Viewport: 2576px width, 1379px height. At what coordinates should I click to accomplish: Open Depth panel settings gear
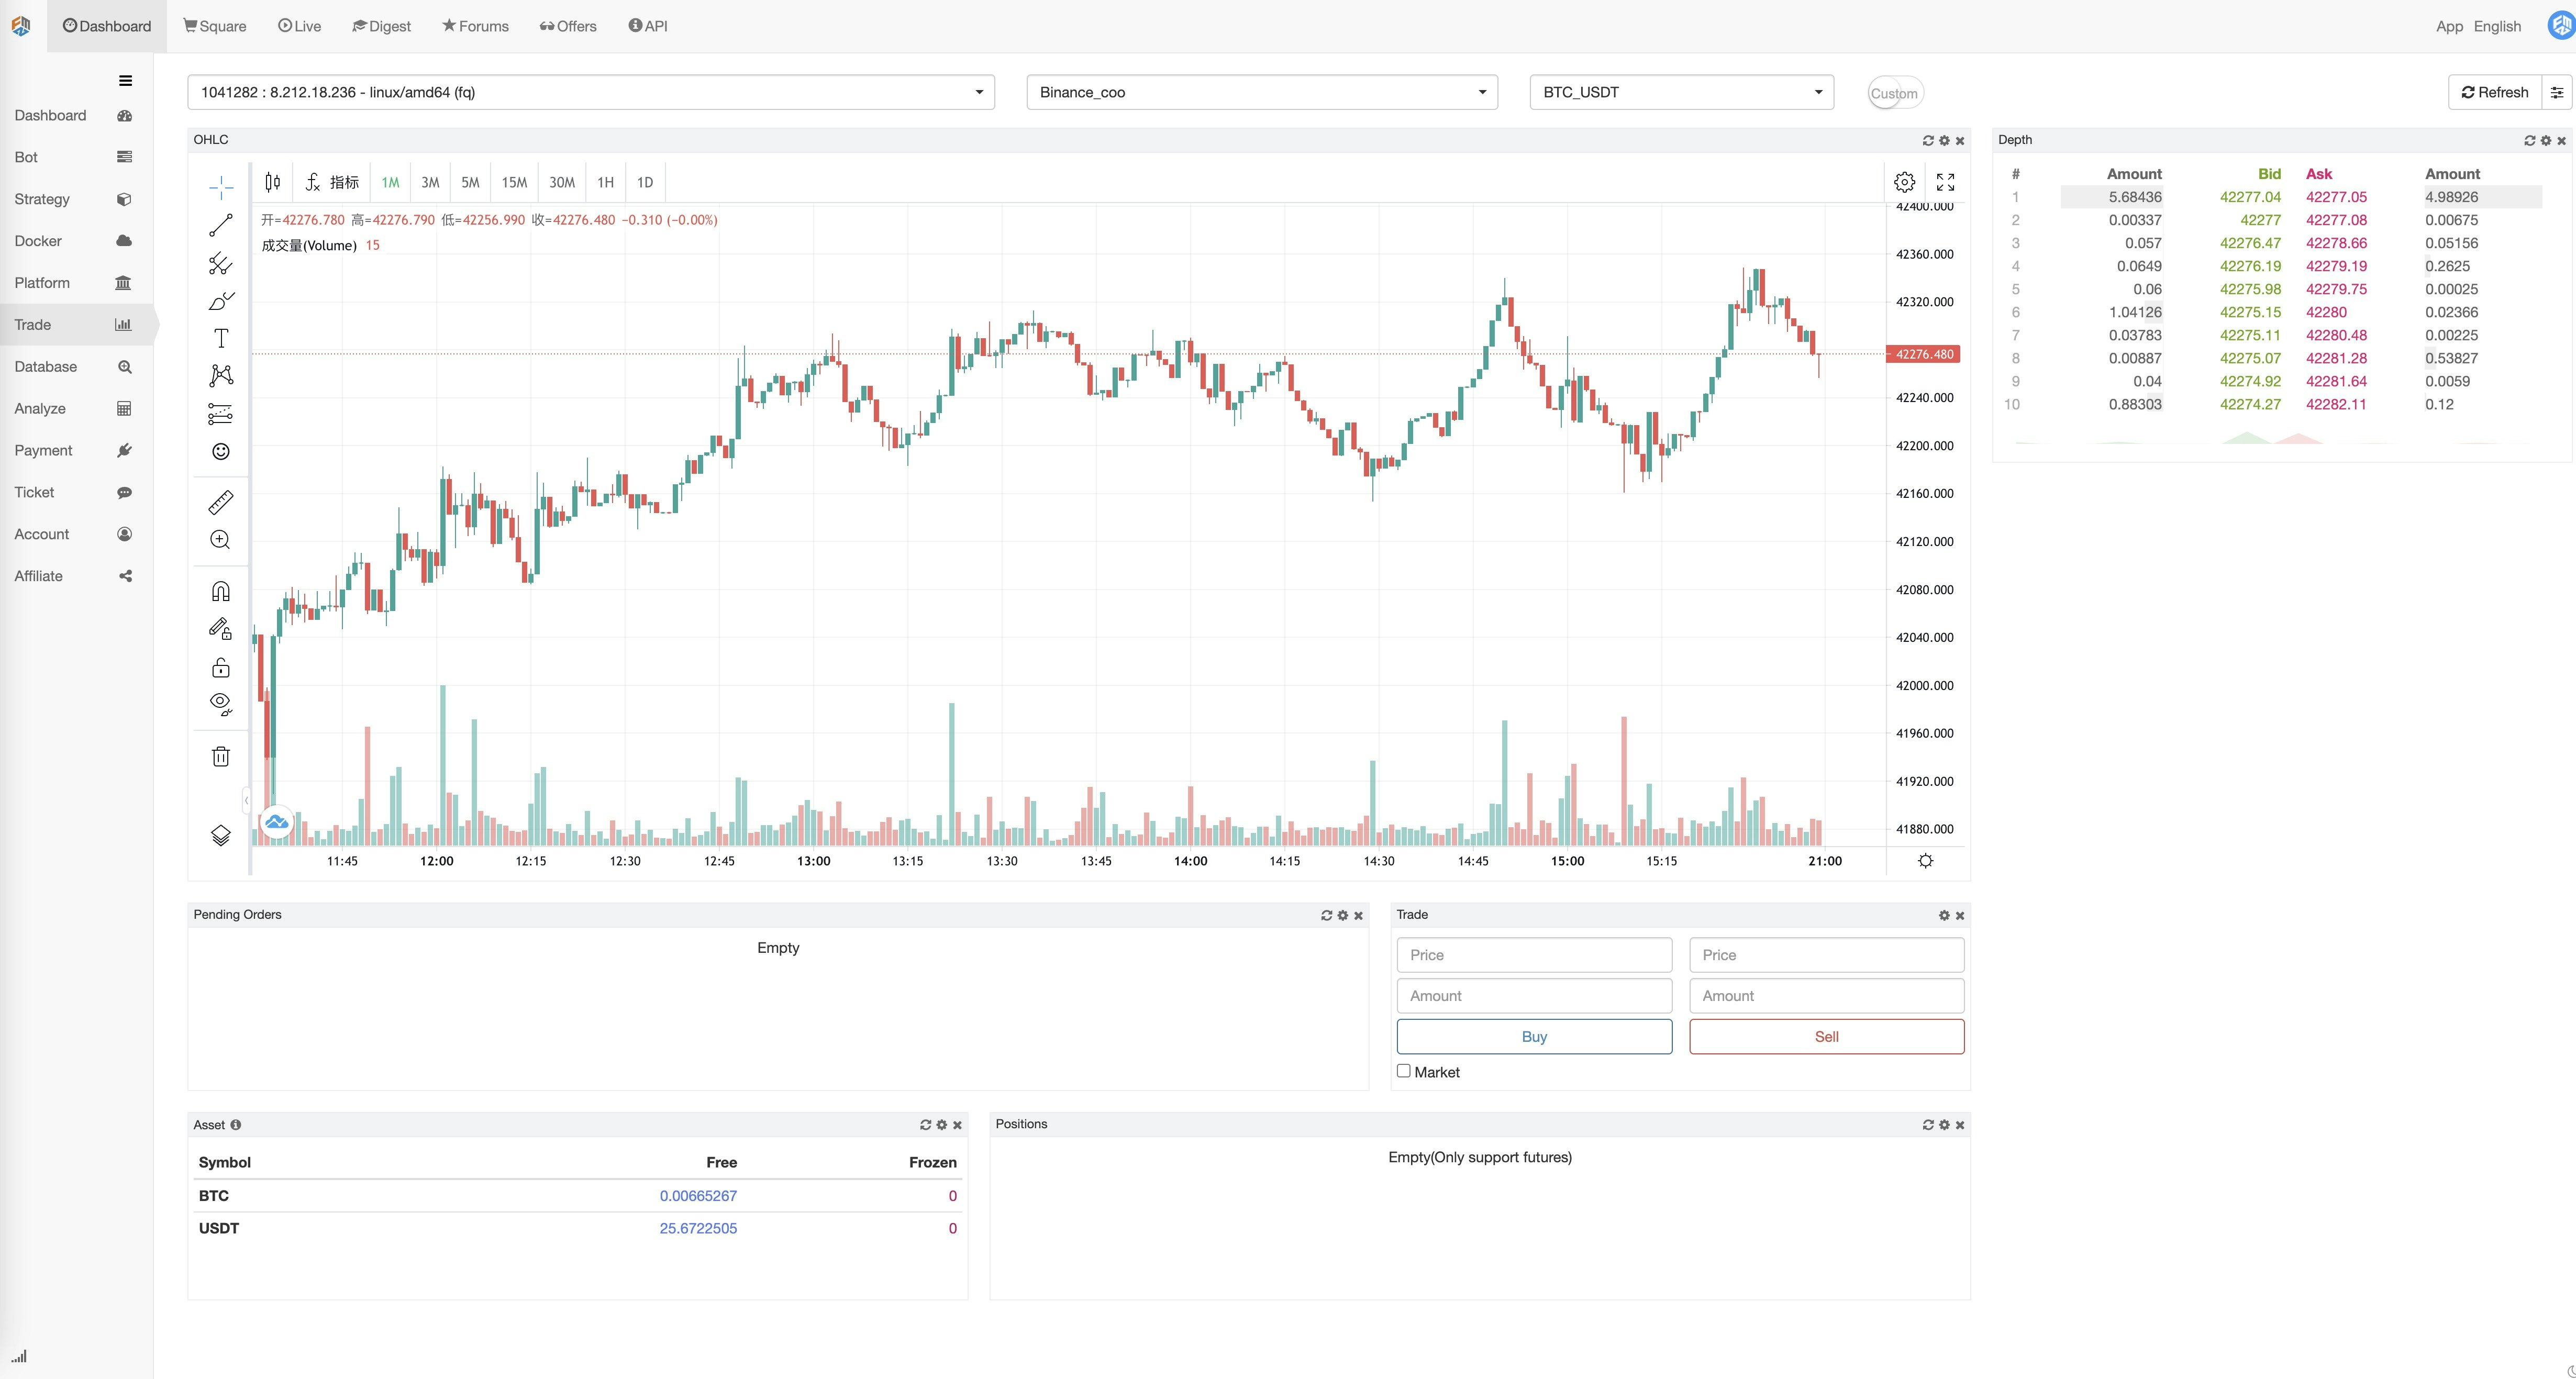(x=2546, y=141)
